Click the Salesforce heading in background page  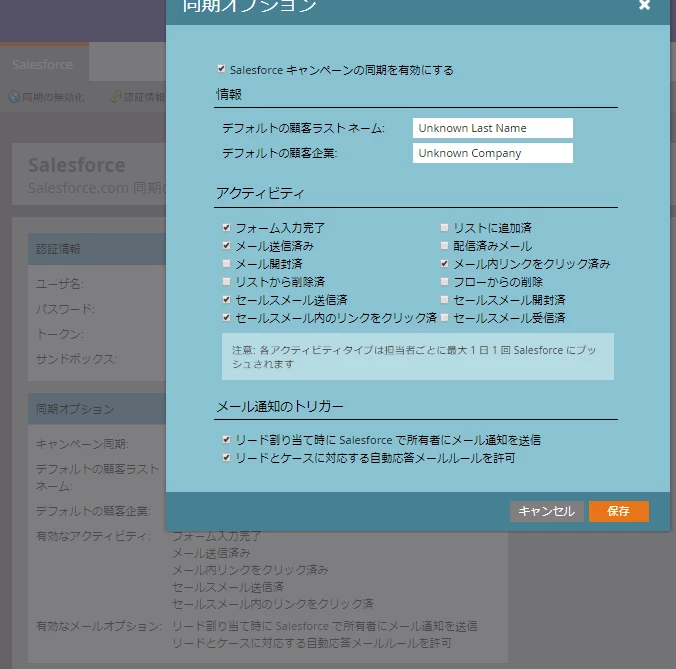[x=77, y=165]
